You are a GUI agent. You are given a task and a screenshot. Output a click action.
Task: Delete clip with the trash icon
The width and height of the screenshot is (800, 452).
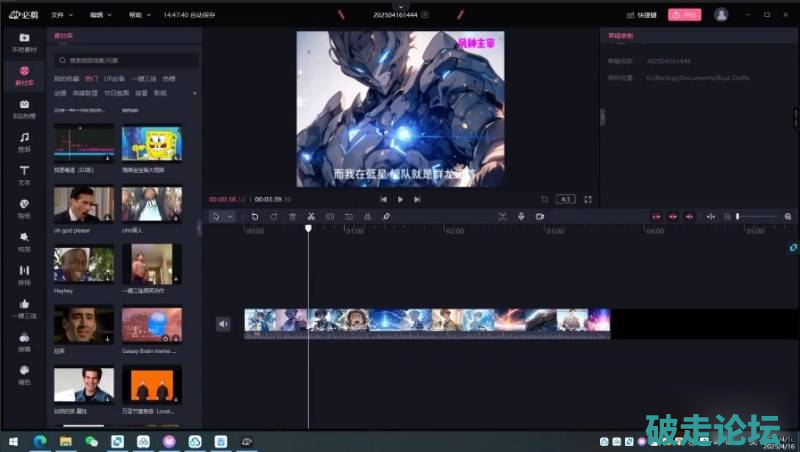(x=292, y=216)
